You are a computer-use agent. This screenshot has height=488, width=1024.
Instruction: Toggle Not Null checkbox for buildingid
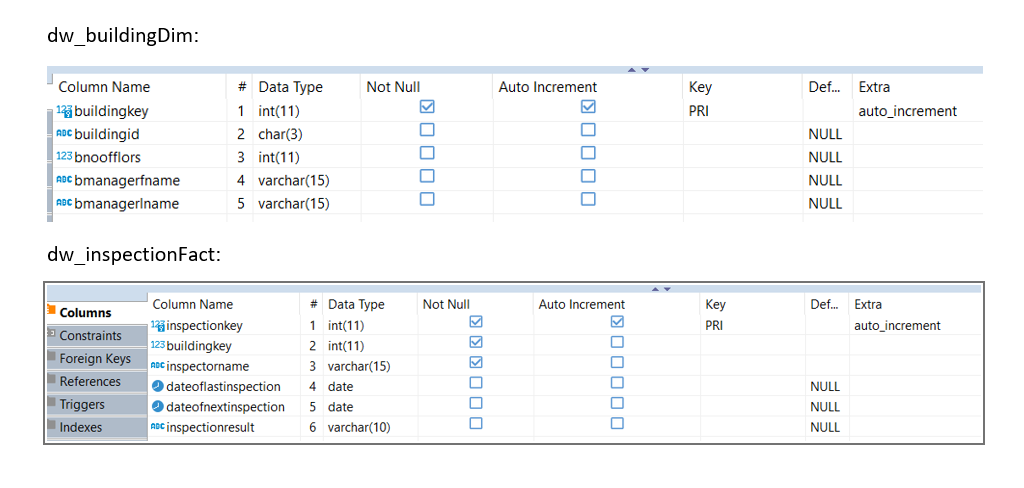coord(426,129)
